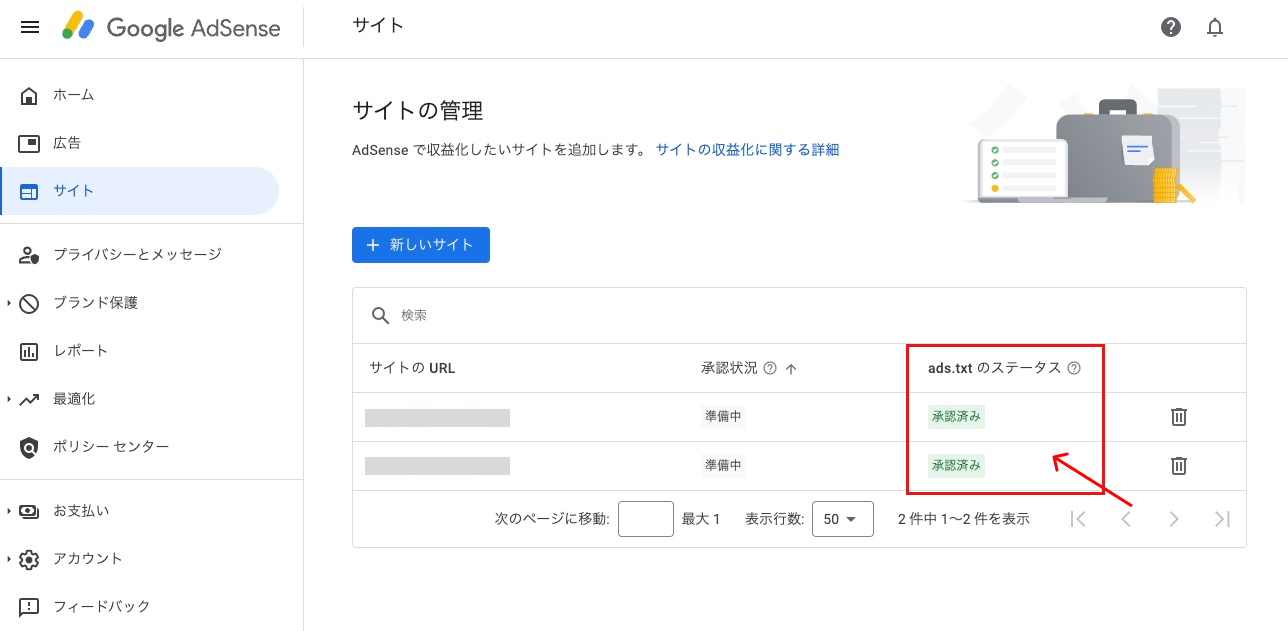The image size is (1288, 631).
Task: Delete the second site with trash icon
Action: [1179, 465]
